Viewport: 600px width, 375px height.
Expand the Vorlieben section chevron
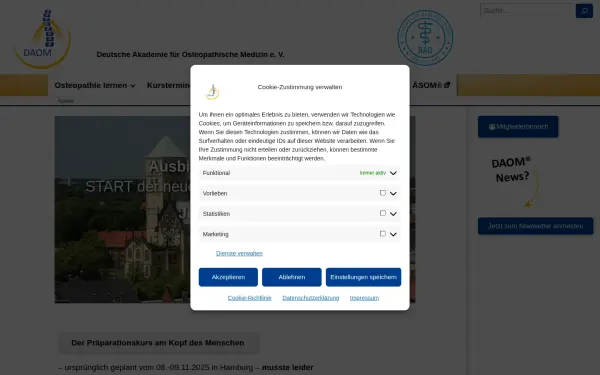point(393,193)
